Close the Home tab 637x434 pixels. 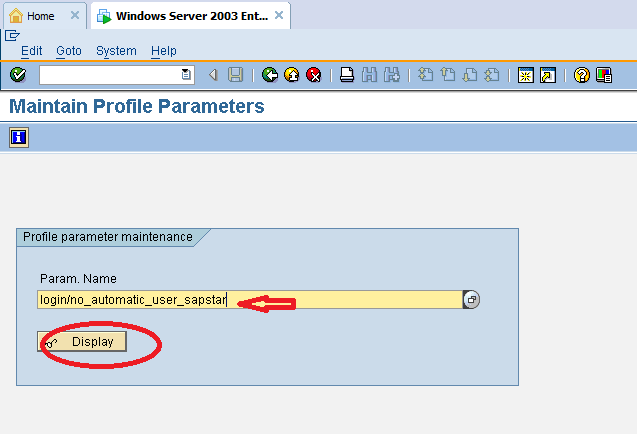point(75,15)
